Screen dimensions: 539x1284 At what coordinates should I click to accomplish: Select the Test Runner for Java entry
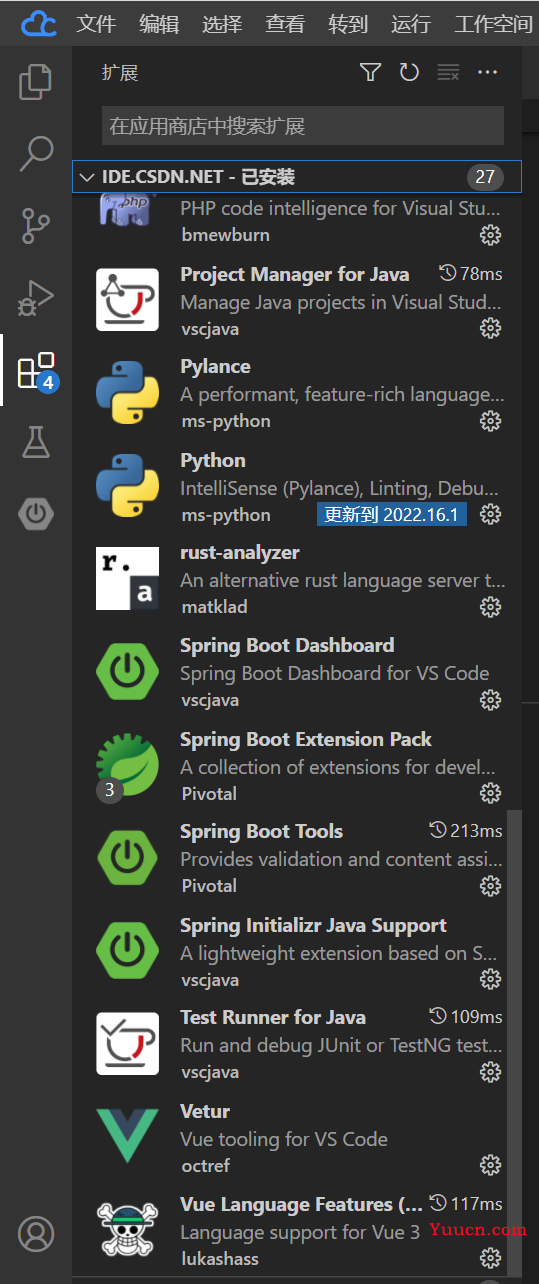pyautogui.click(x=297, y=1045)
